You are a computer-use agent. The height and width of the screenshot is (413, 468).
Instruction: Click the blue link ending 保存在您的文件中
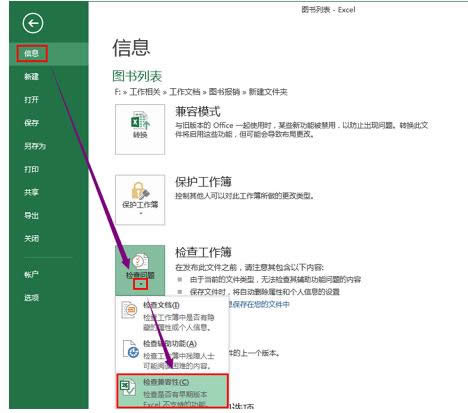(259, 304)
